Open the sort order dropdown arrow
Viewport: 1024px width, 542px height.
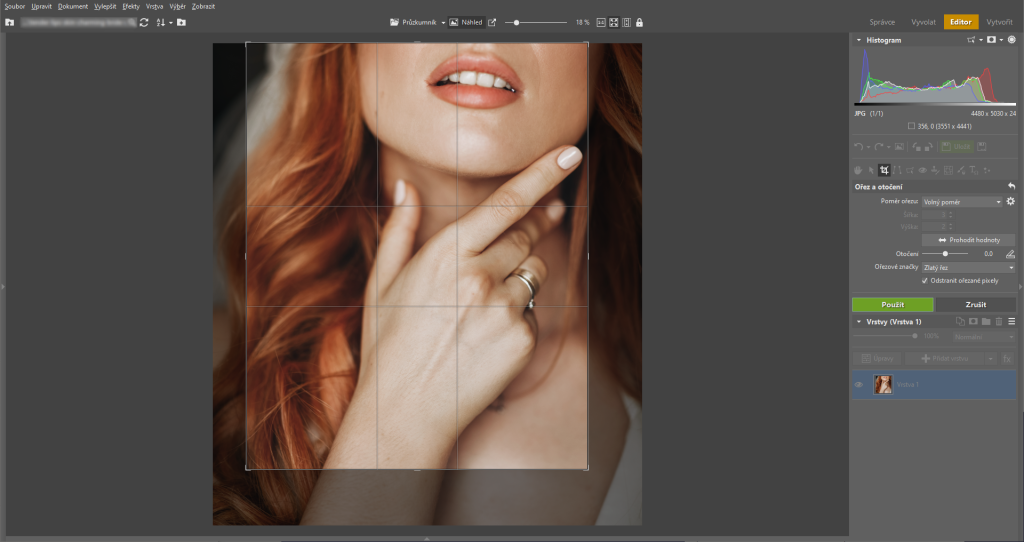click(170, 23)
